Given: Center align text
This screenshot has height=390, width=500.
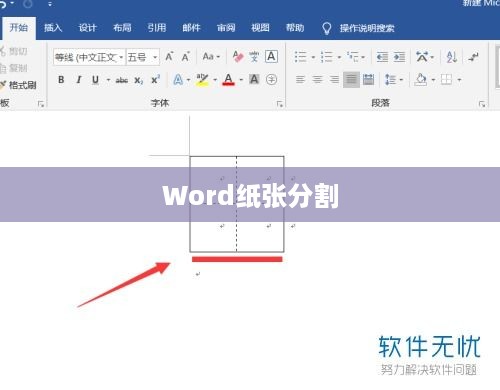Looking at the screenshot, I should point(317,79).
